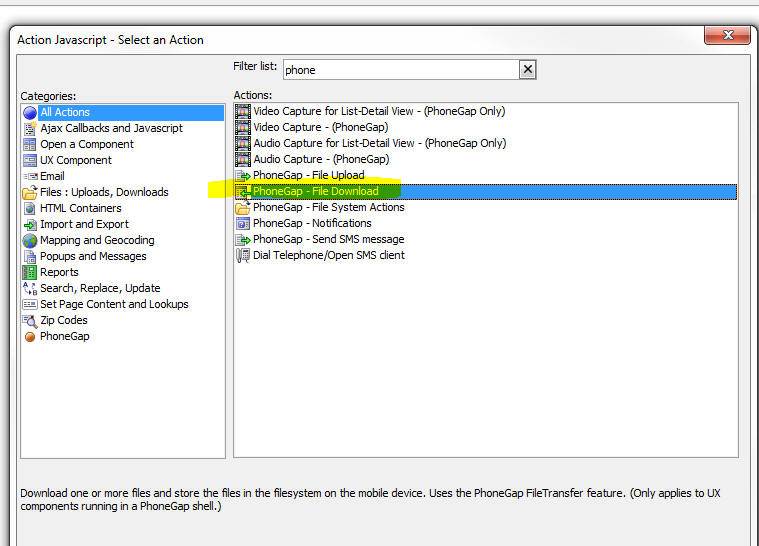This screenshot has height=546, width=759.
Task: Click the PhoneGap - Send SMS message icon
Action: click(243, 239)
